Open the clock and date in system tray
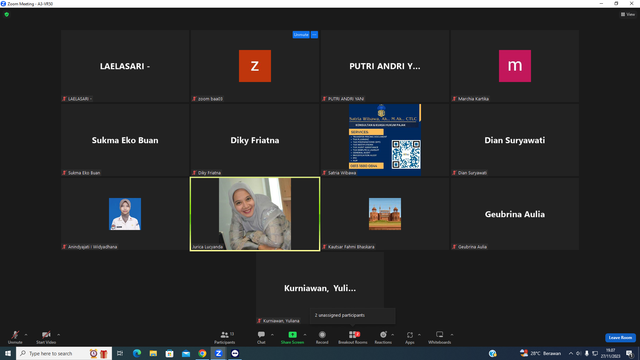640x360 pixels. pos(611,353)
